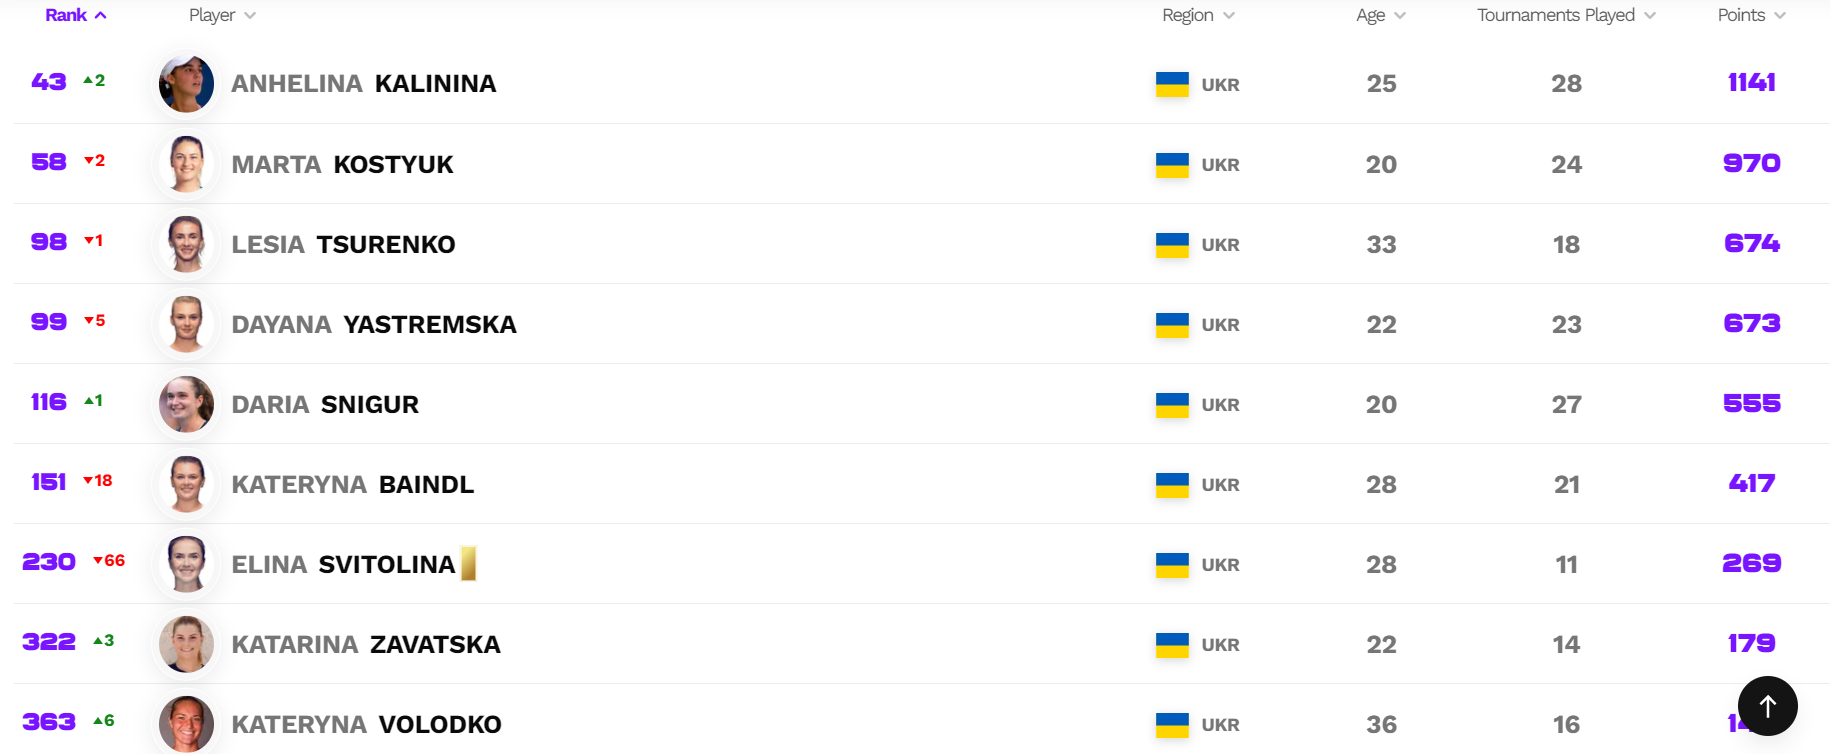Click Katarina Zavatska's avatar image
This screenshot has height=754, width=1830.
(187, 644)
